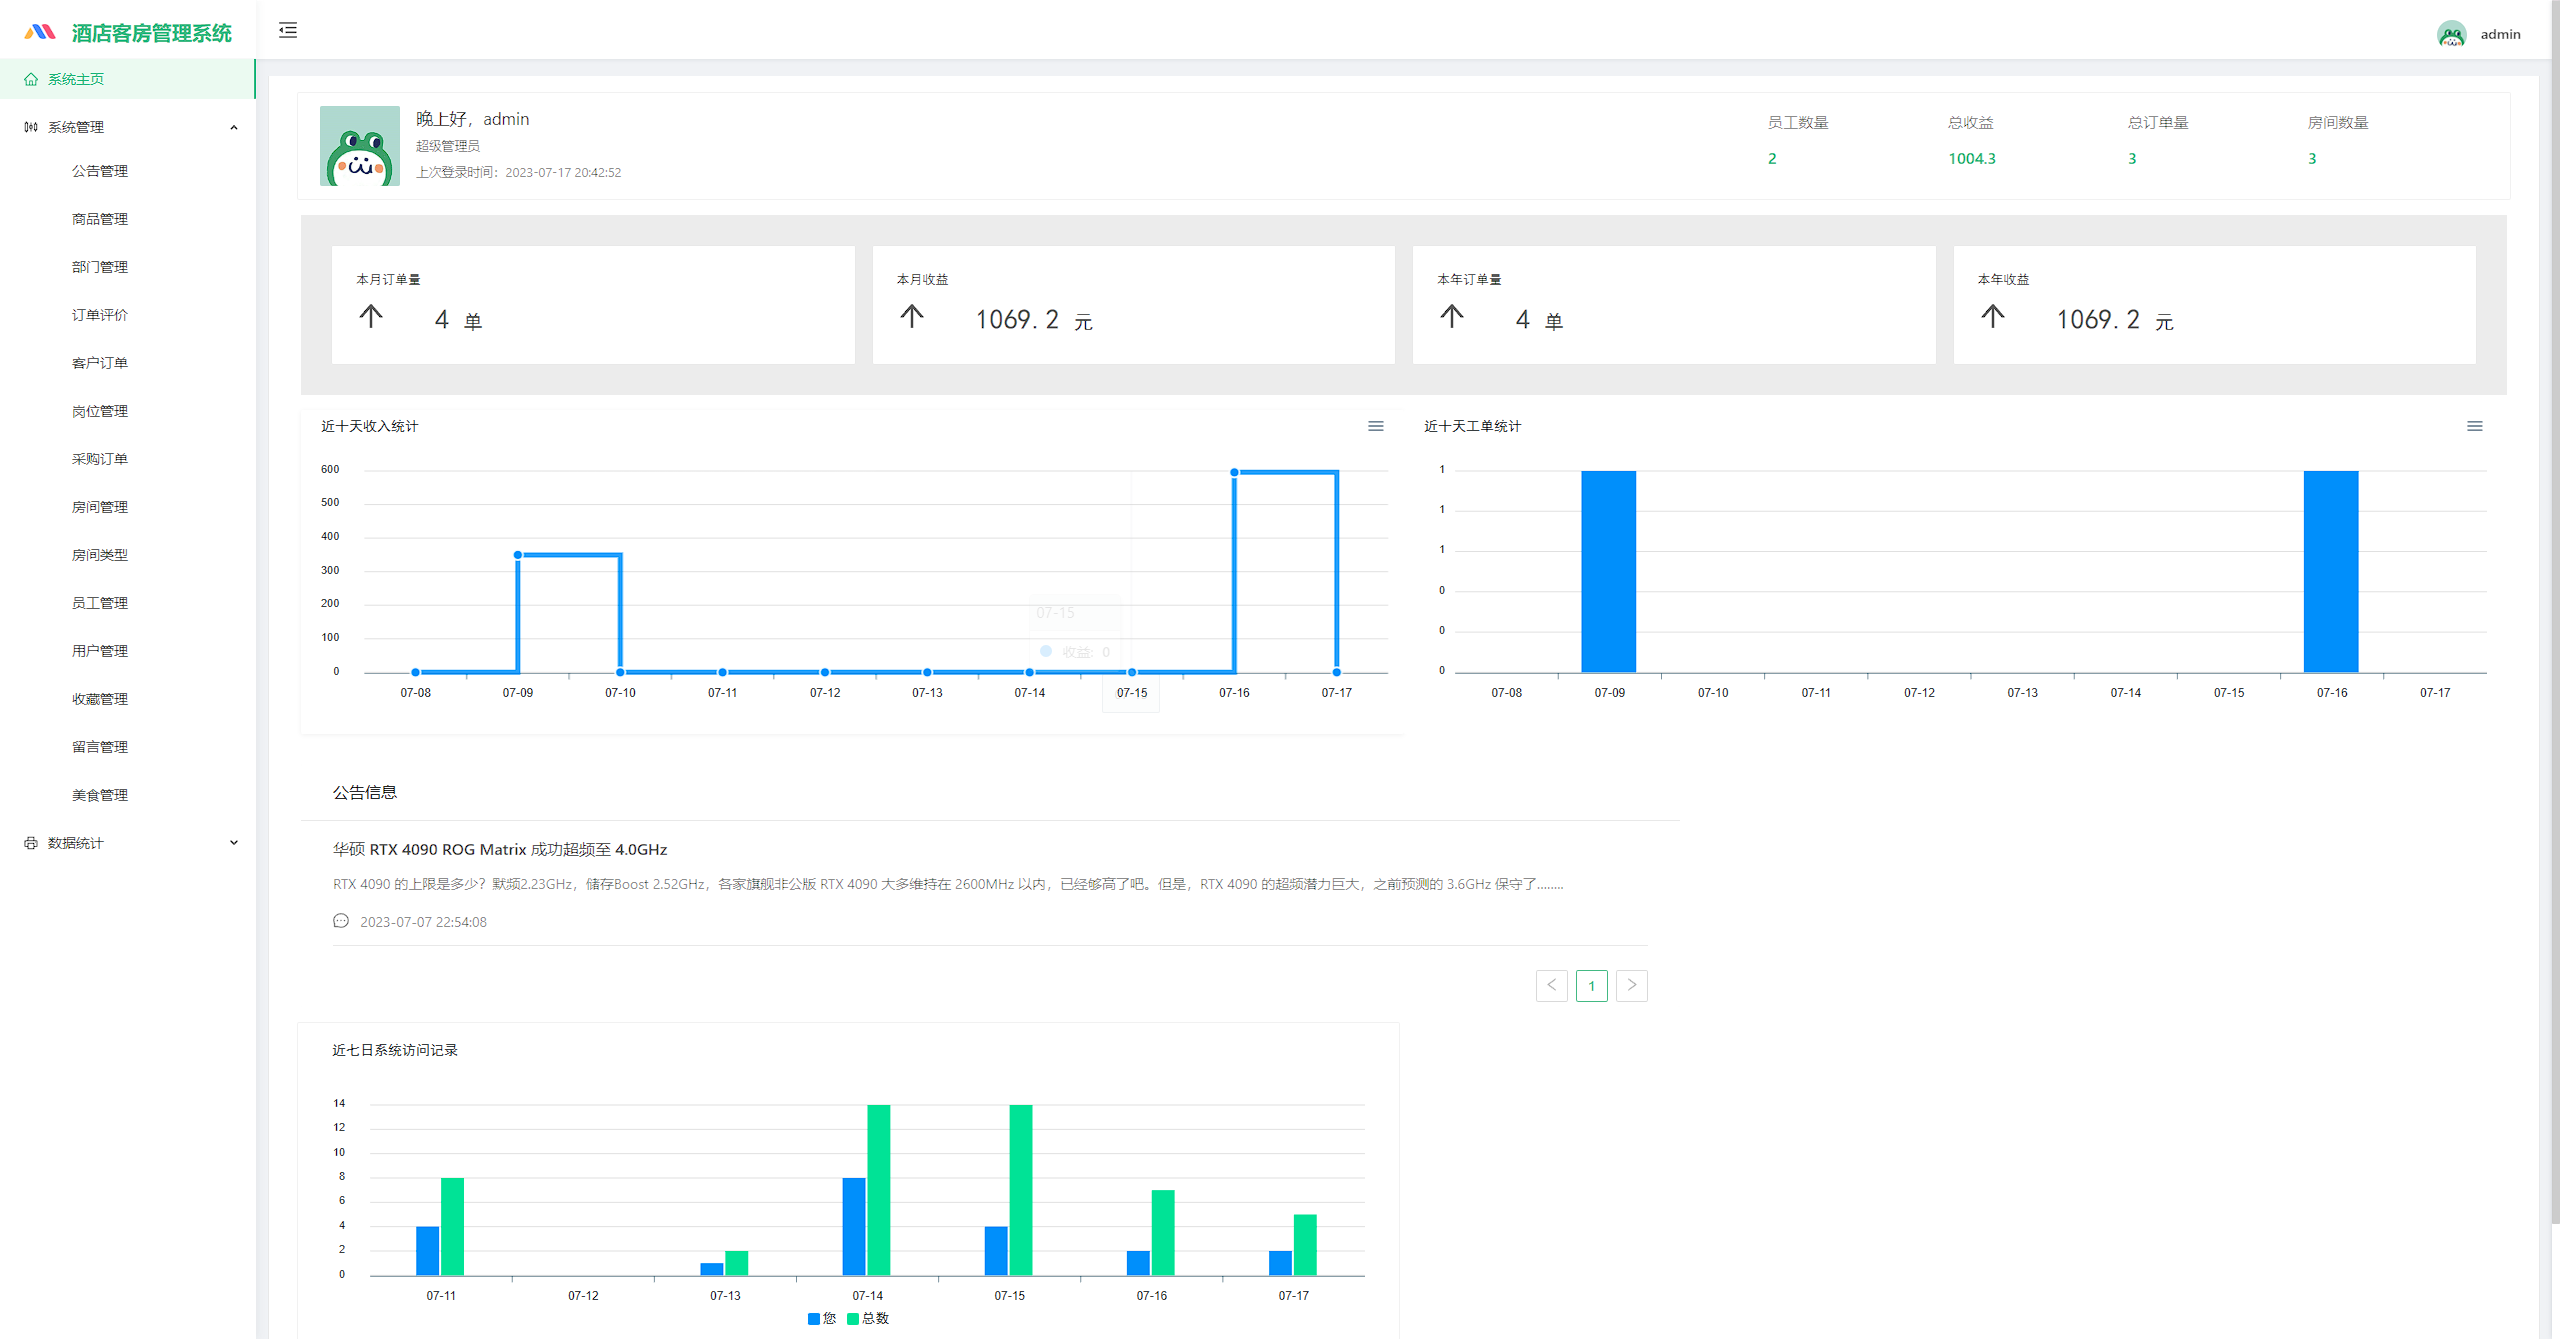This screenshot has width=2560, height=1339.
Task: Click the 公告信息 section heading
Action: (x=365, y=792)
